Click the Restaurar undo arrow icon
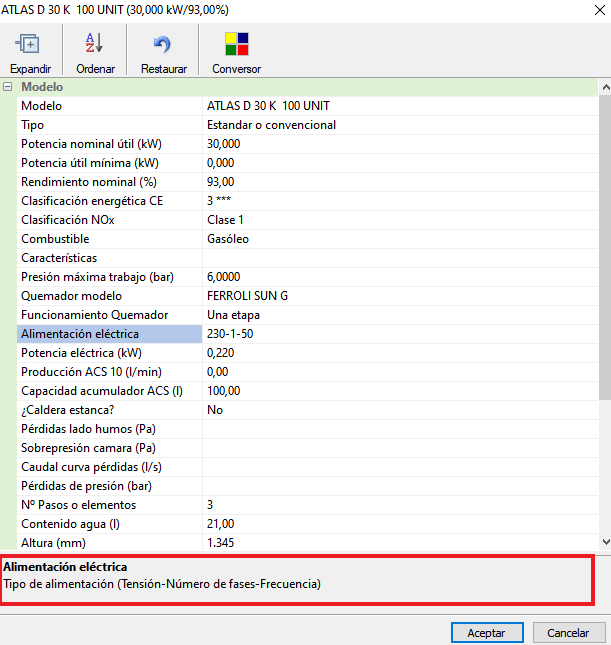 [x=163, y=44]
